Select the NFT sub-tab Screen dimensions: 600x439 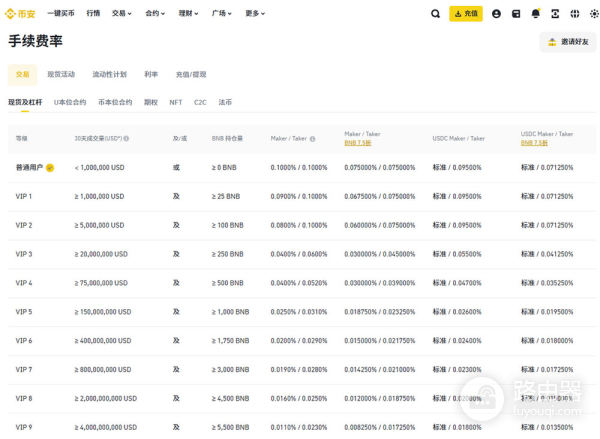(x=176, y=102)
